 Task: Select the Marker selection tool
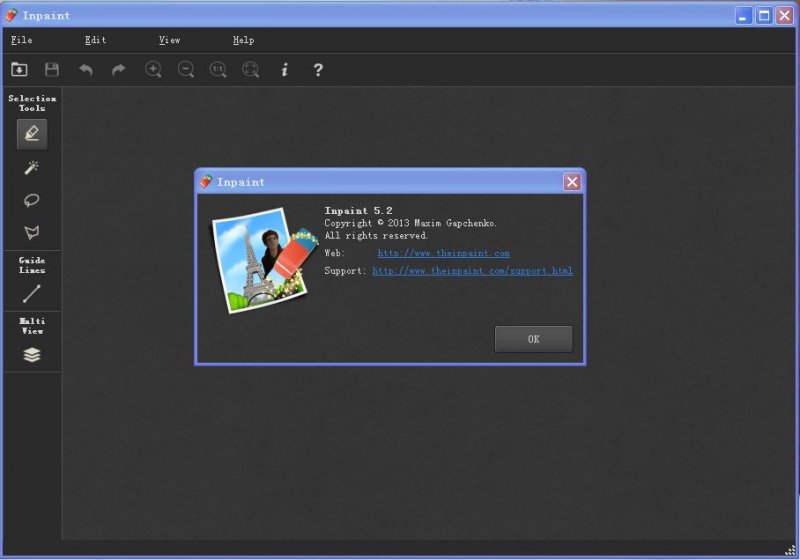[32, 134]
